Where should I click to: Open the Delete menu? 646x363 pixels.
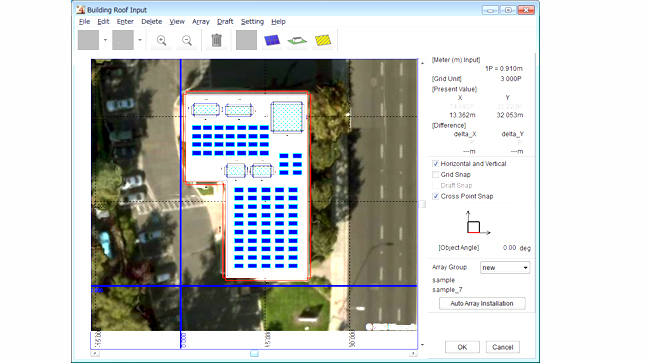[152, 21]
